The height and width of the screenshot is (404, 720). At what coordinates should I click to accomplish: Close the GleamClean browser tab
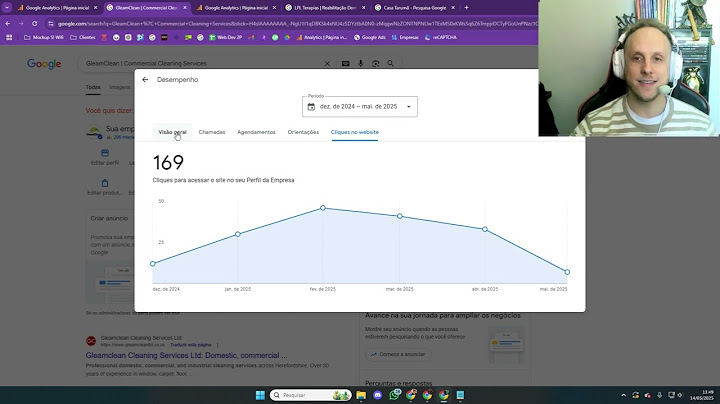[x=185, y=8]
